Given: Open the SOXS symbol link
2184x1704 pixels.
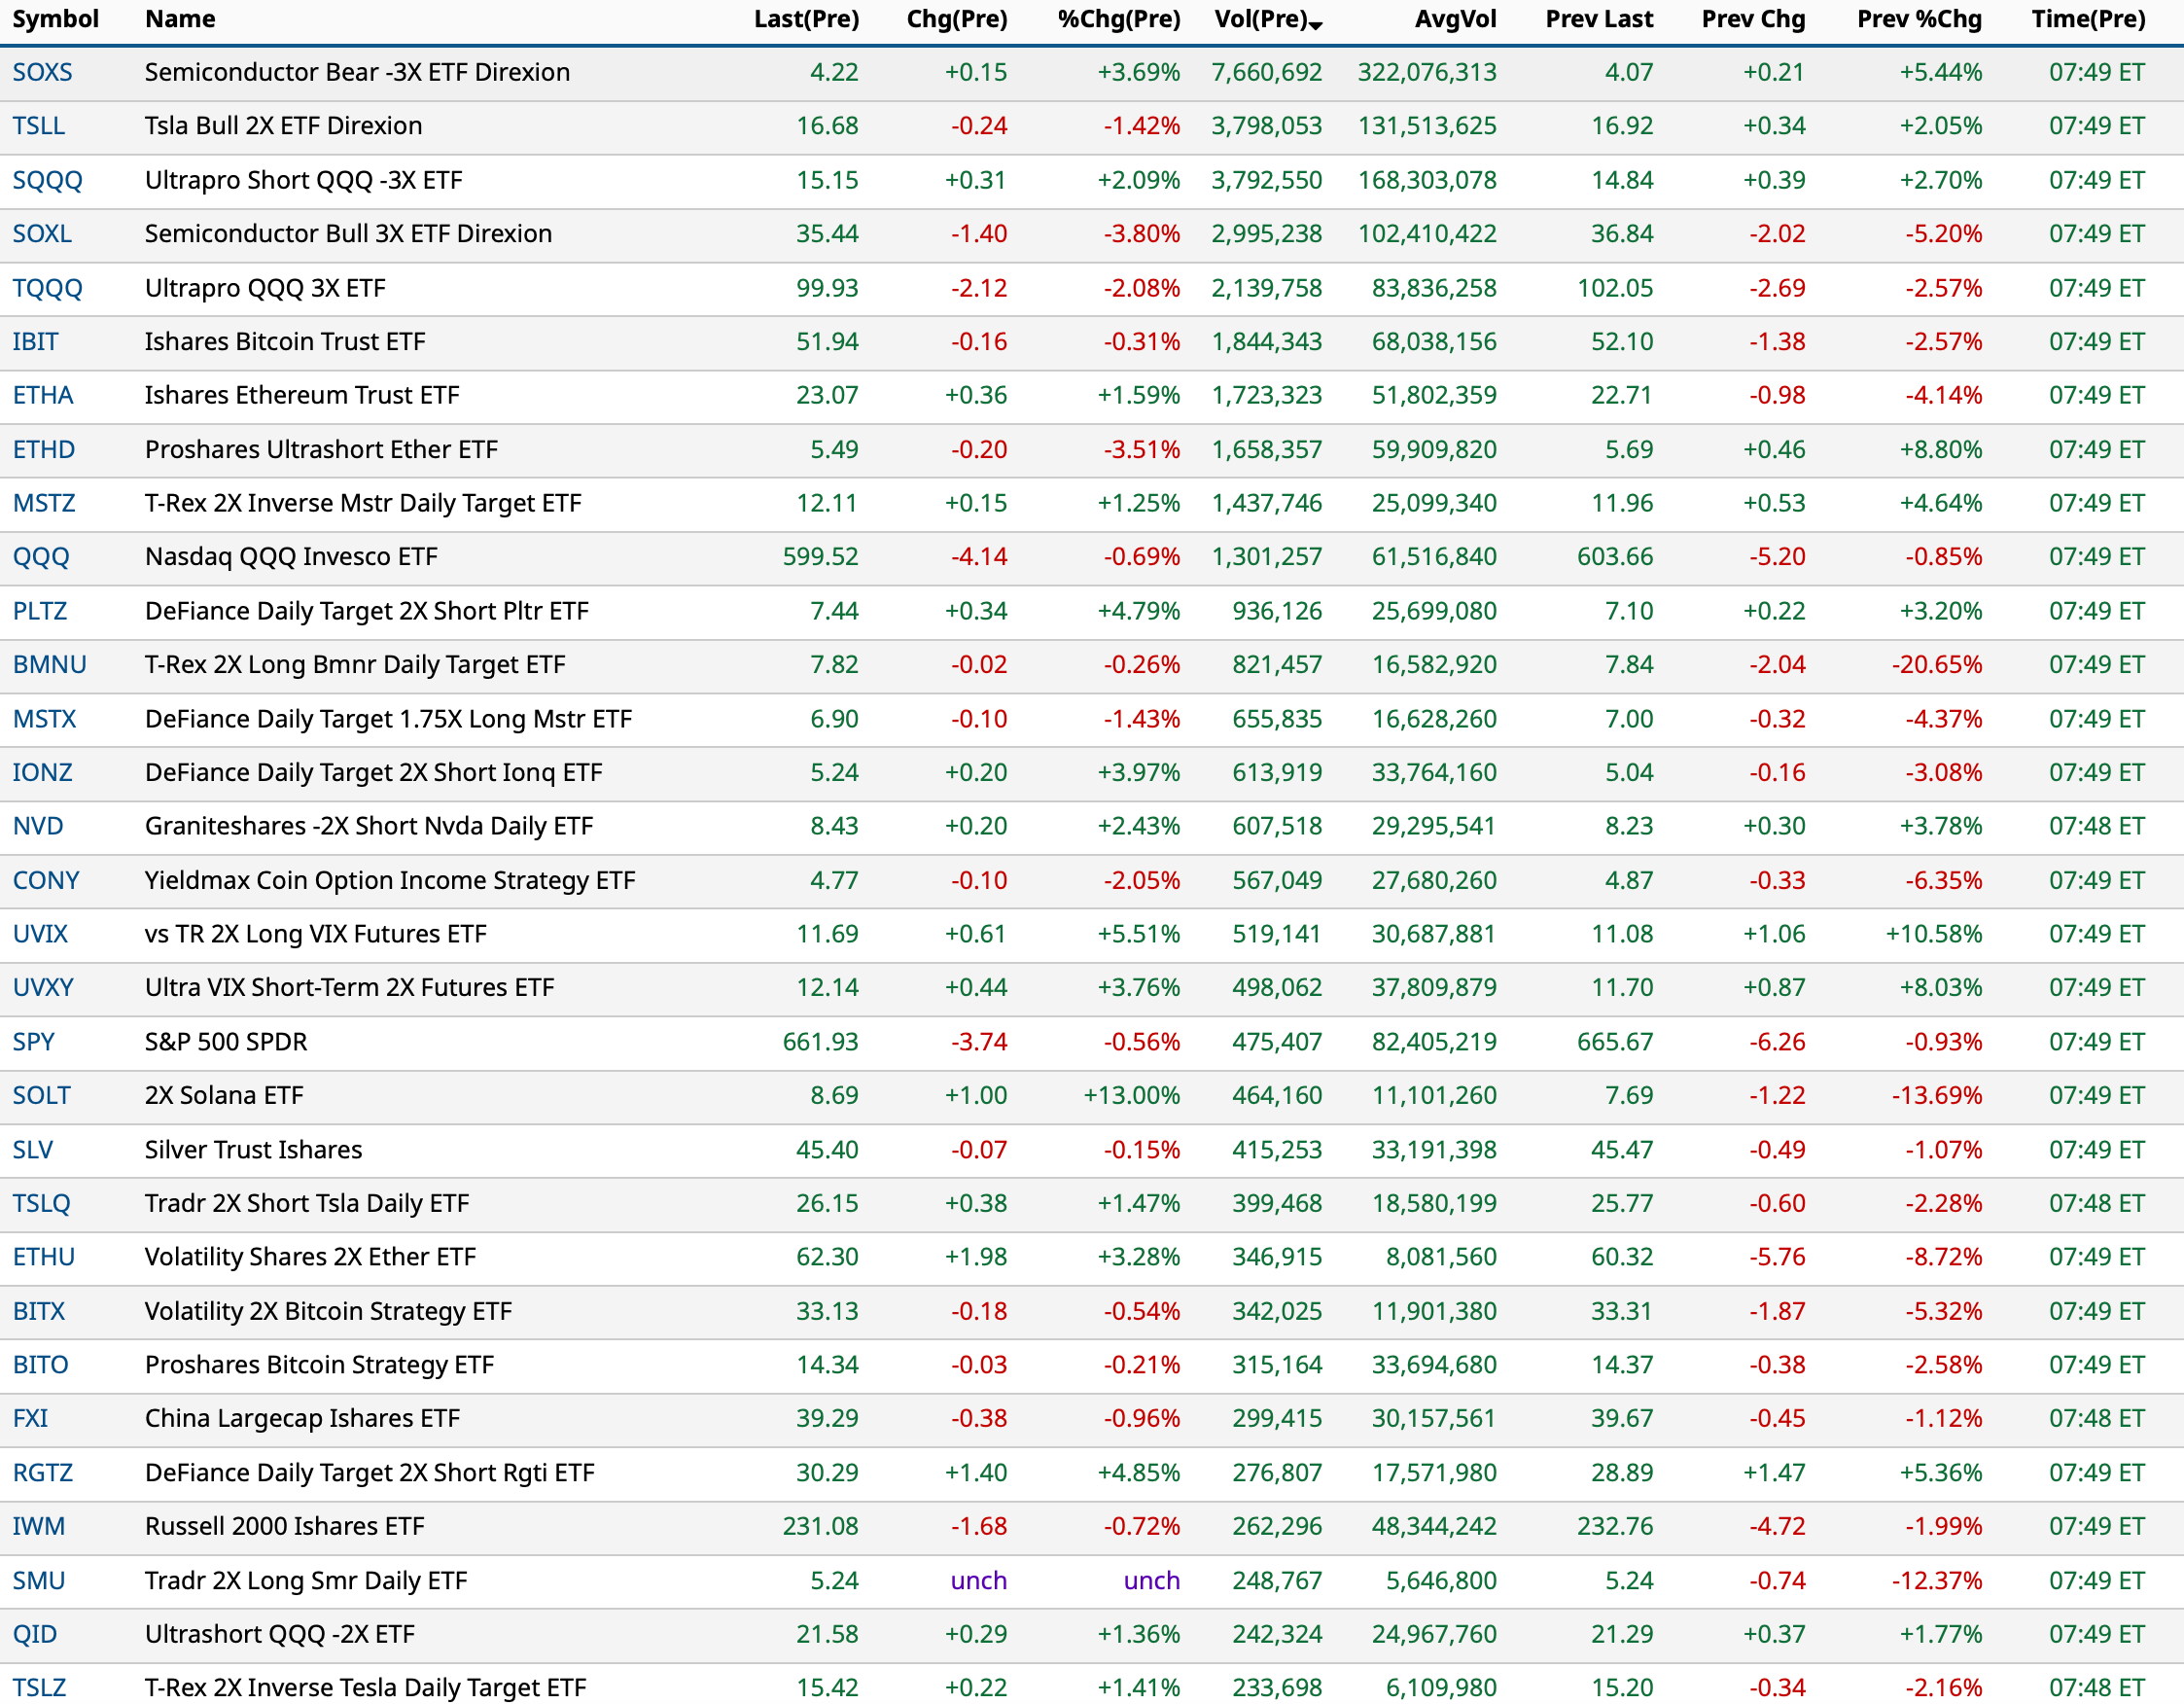Looking at the screenshot, I should 42,72.
